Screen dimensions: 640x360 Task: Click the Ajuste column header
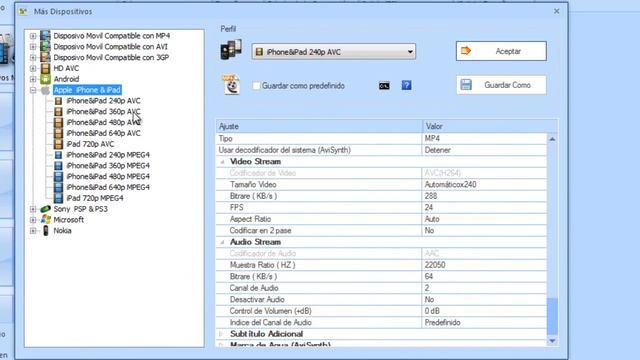tap(319, 126)
